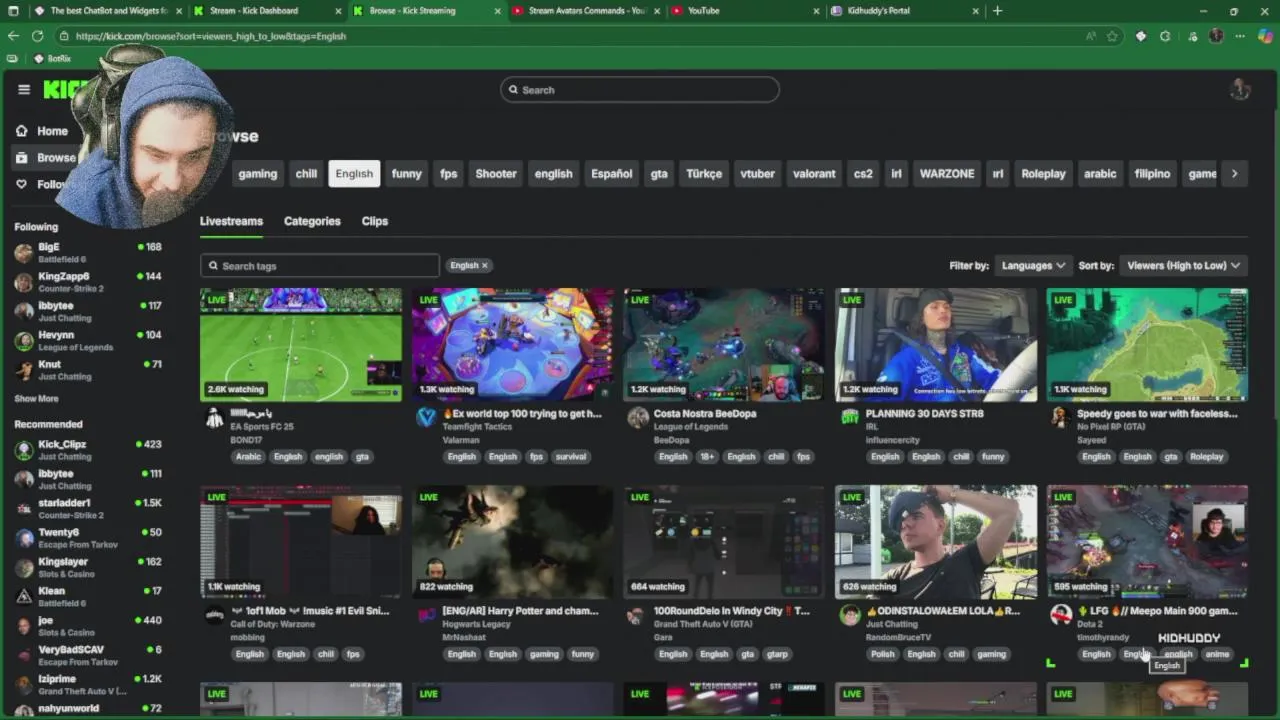Open new browser tab with plus icon
1280x720 pixels.
(997, 11)
